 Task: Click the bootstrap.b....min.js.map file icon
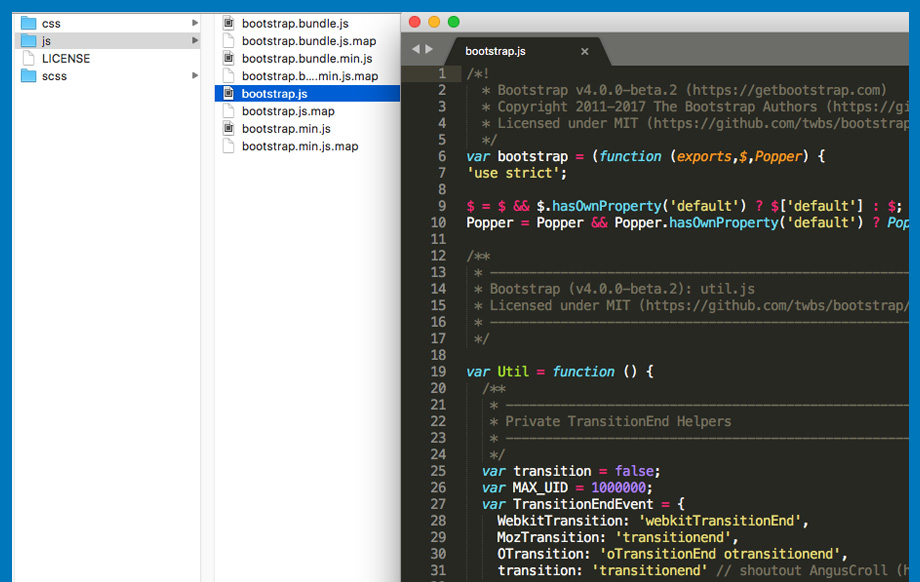(x=229, y=76)
